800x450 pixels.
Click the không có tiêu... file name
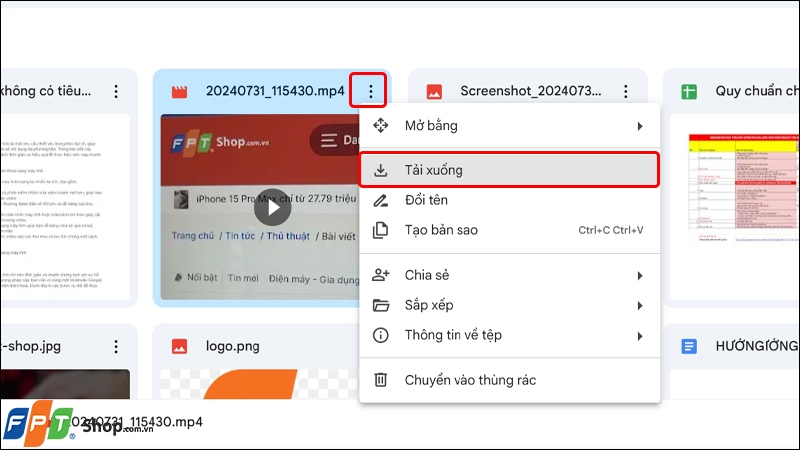coord(46,91)
